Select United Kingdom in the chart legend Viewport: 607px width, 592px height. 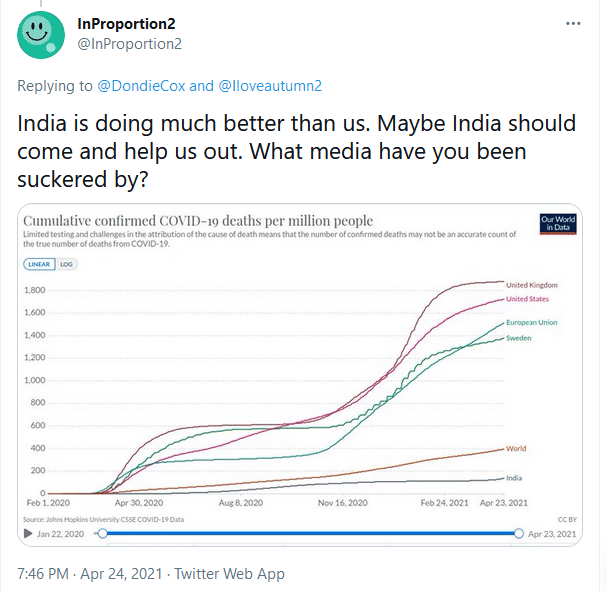(532, 286)
